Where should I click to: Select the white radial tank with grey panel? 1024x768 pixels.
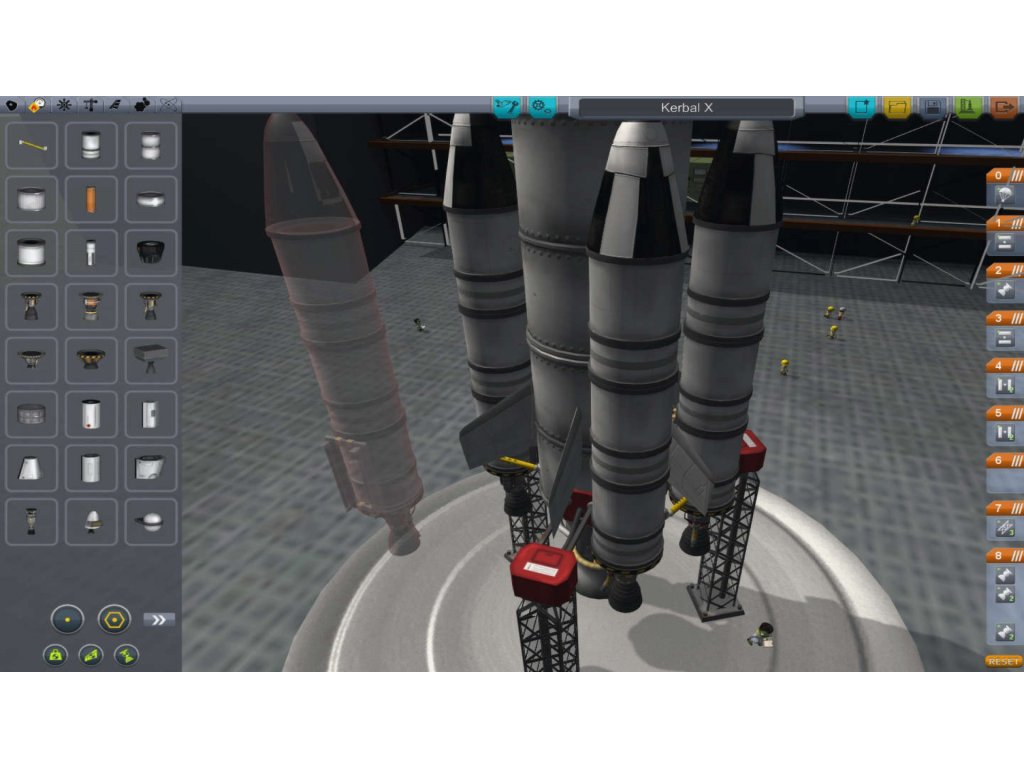[150, 414]
